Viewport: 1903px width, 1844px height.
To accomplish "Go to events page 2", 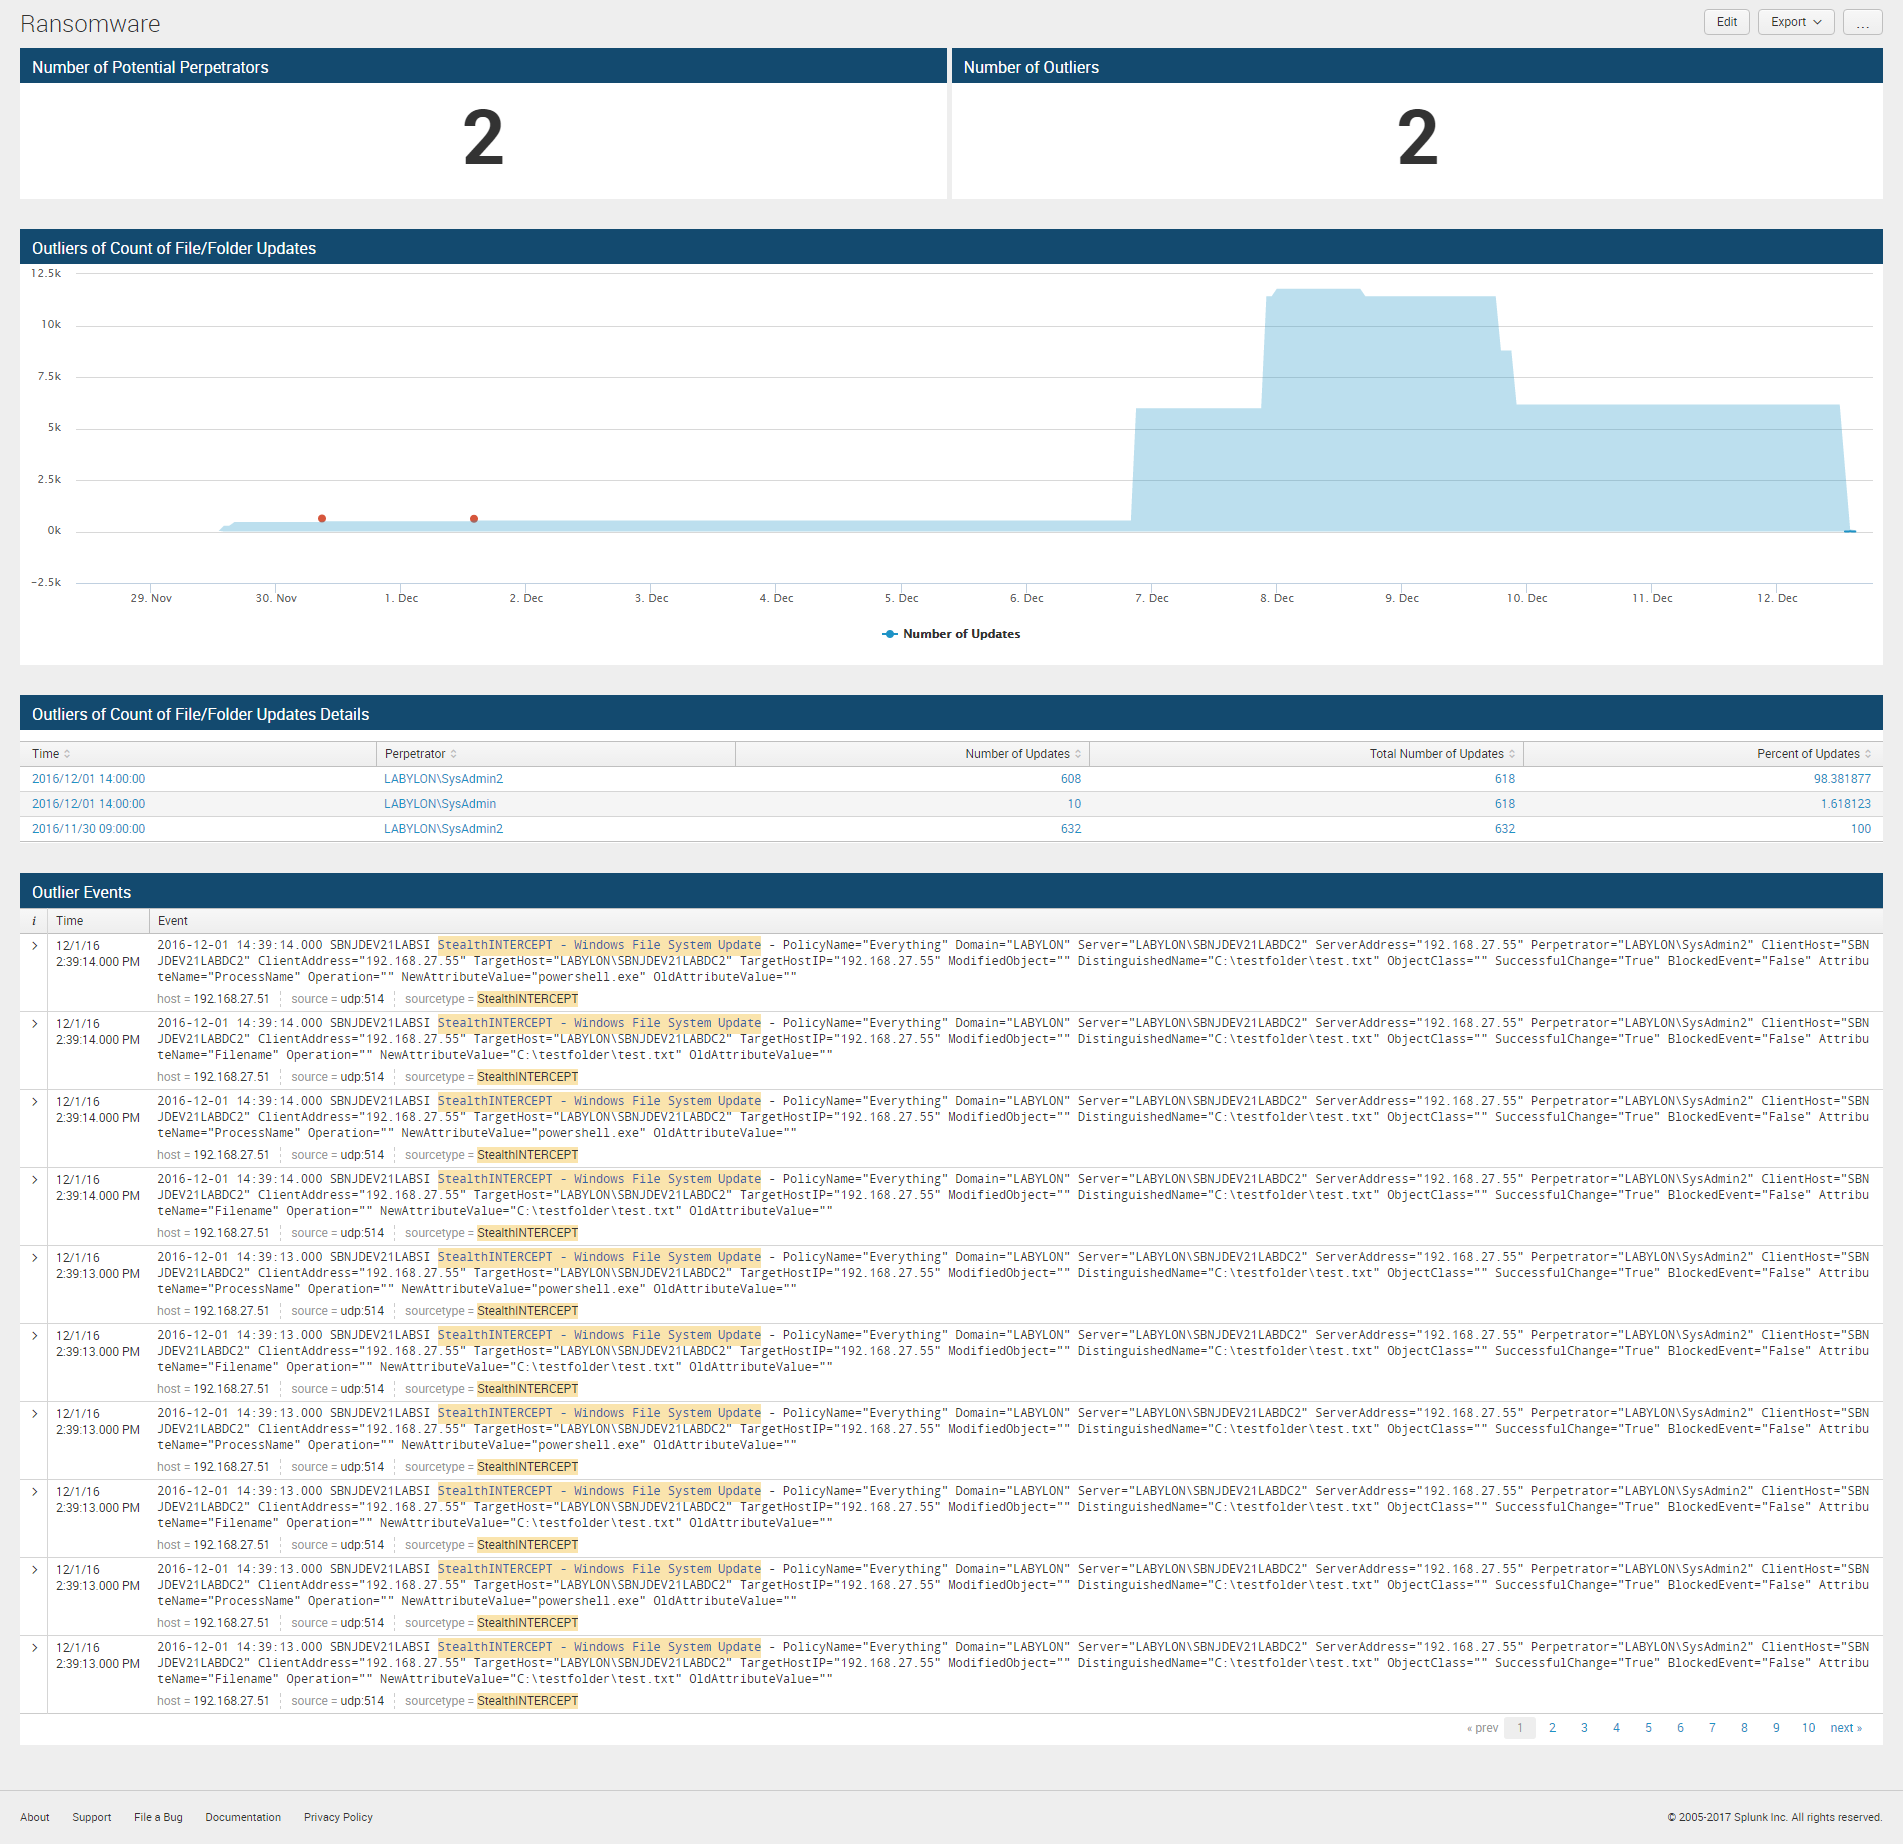I will [x=1552, y=1728].
